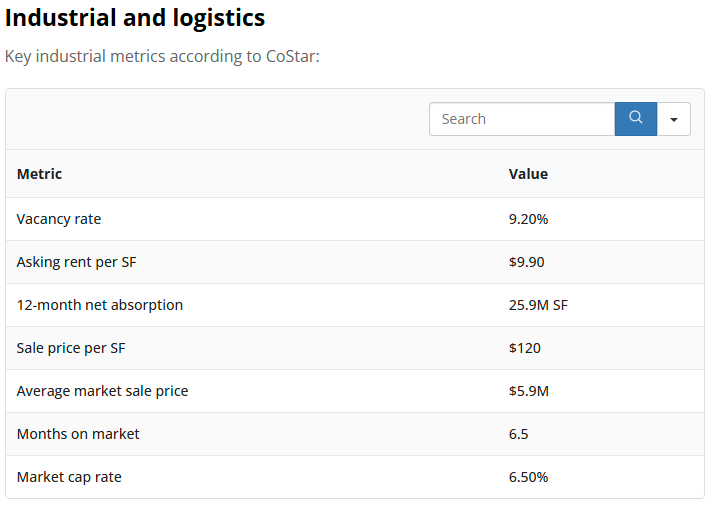
Task: Focus the Search input field
Action: click(521, 119)
